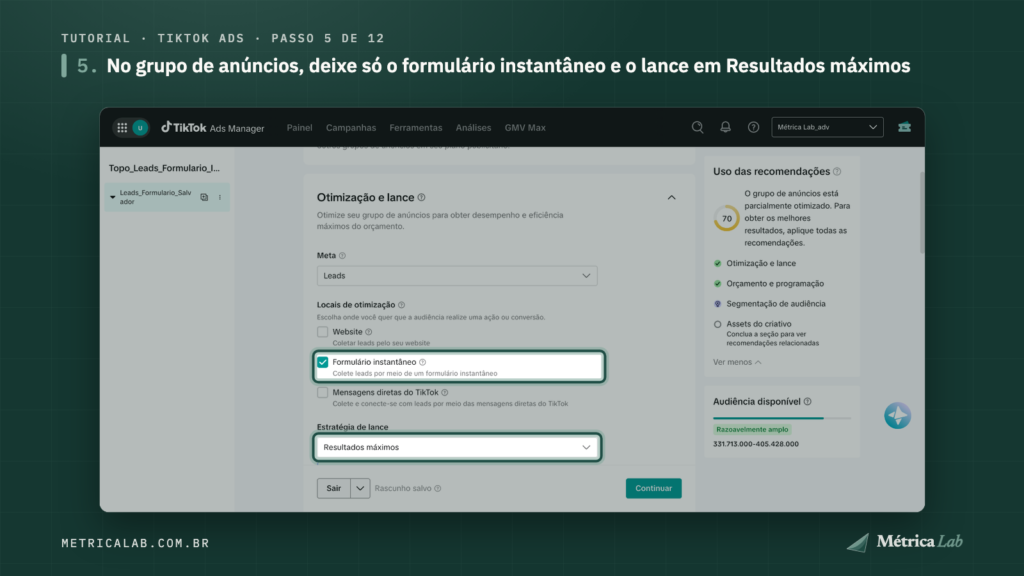The width and height of the screenshot is (1024, 576).
Task: Show info for Mensagens diretas do TikTok
Action: pyautogui.click(x=445, y=392)
